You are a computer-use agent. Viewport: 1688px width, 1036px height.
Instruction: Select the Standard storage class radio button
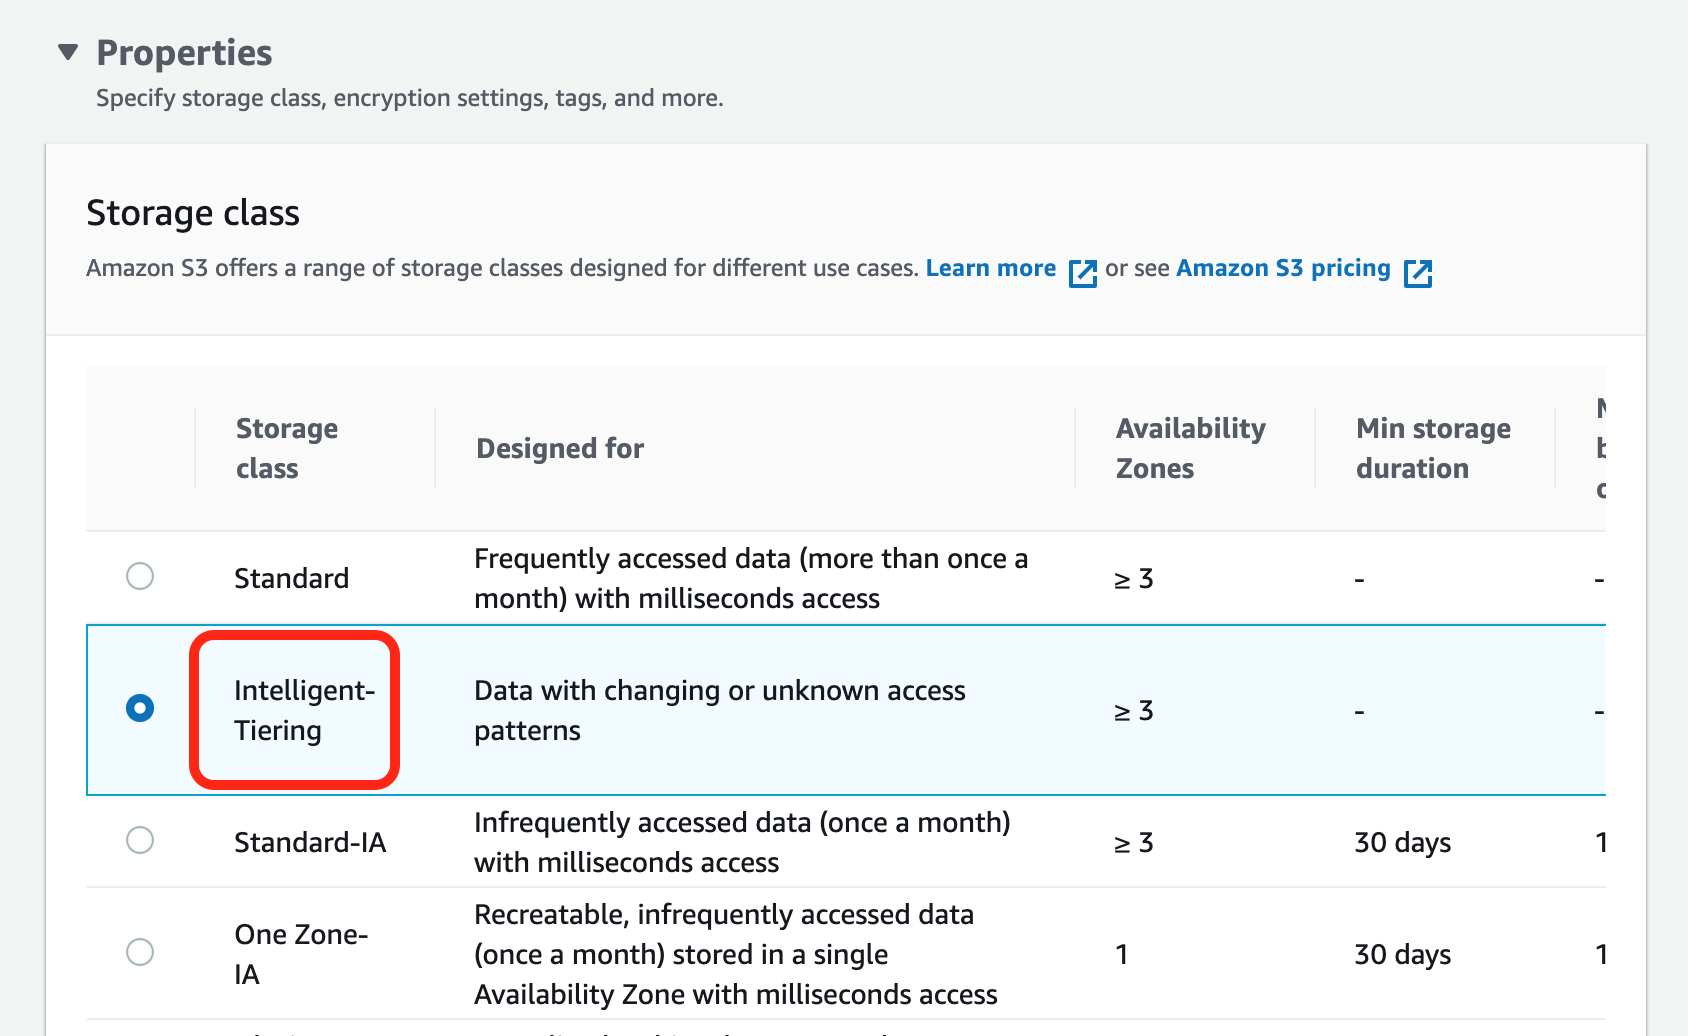pos(140,576)
